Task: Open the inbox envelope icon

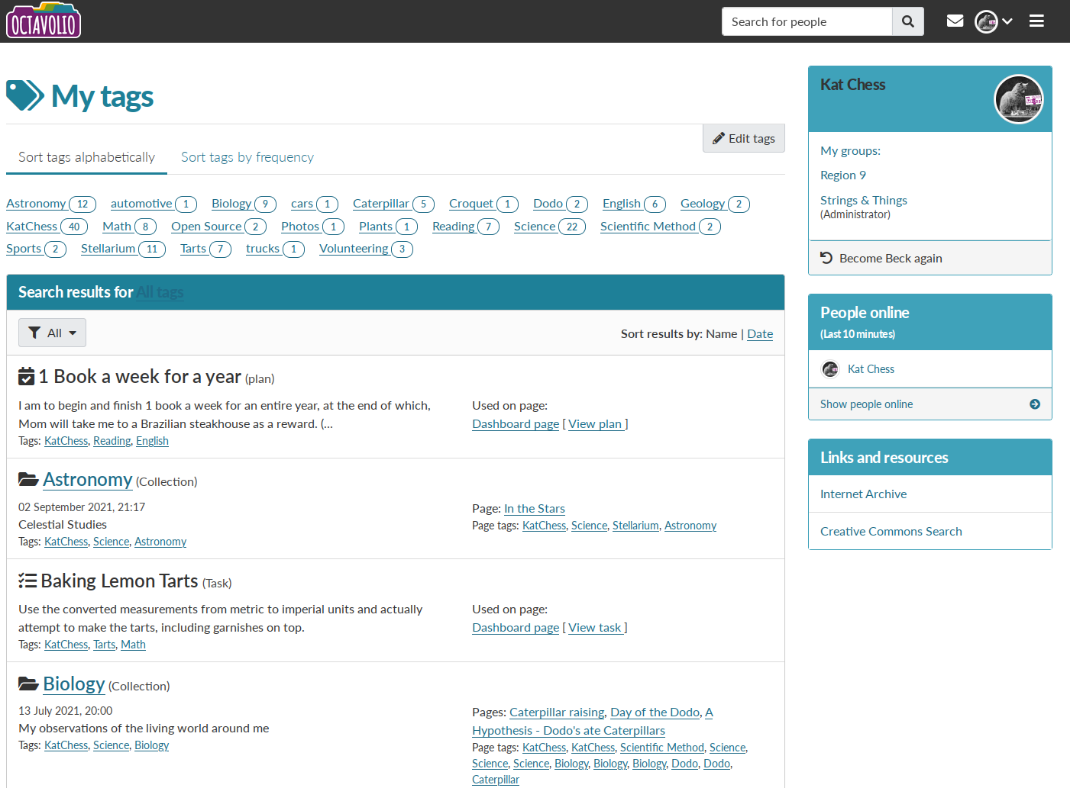Action: click(x=955, y=22)
